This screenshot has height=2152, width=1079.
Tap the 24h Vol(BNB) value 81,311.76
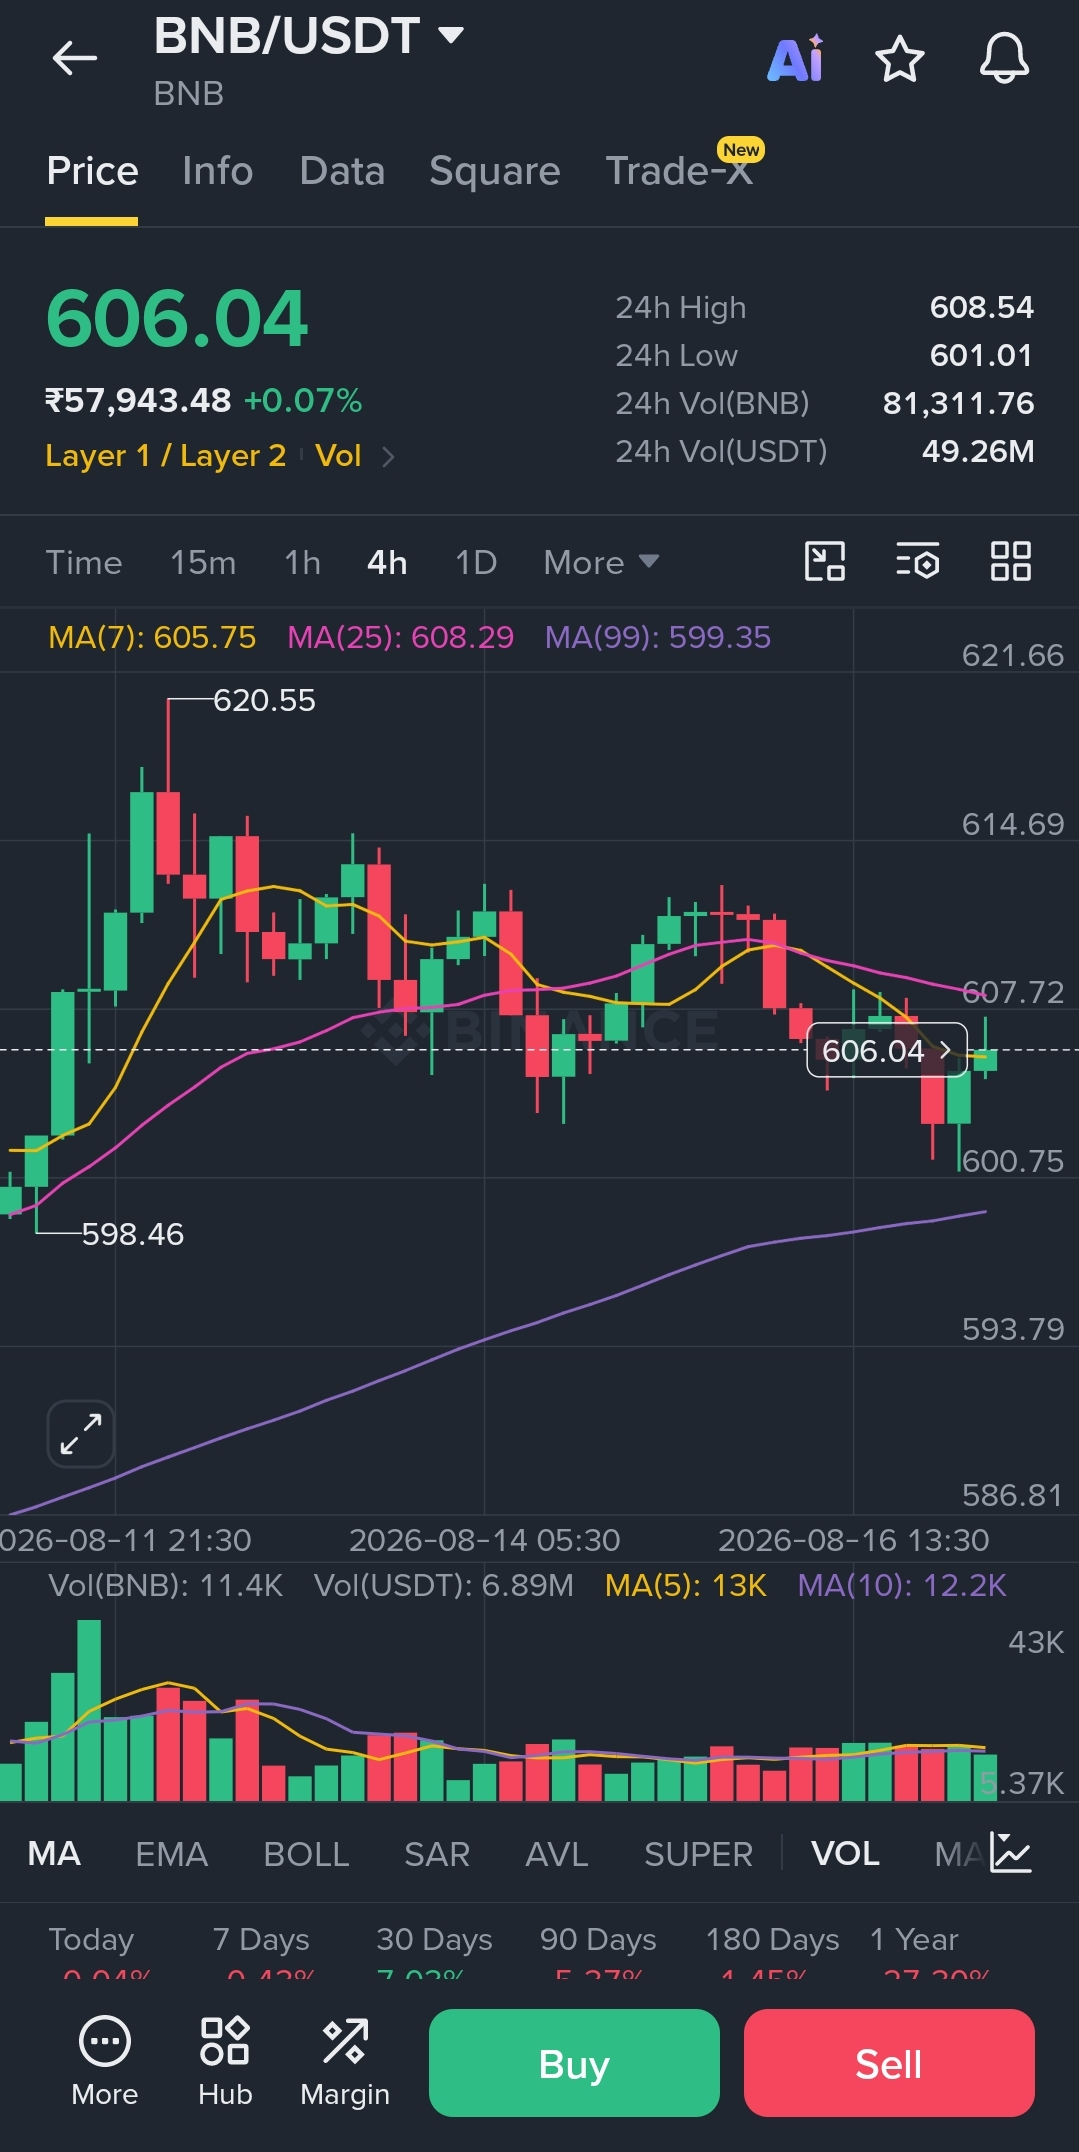(958, 403)
